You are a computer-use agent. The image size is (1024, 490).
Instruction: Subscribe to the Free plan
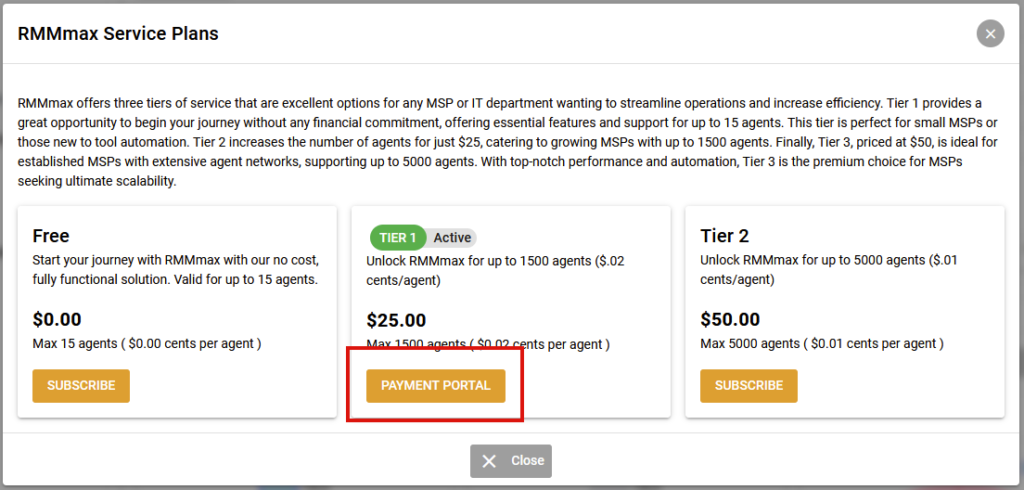coord(81,386)
